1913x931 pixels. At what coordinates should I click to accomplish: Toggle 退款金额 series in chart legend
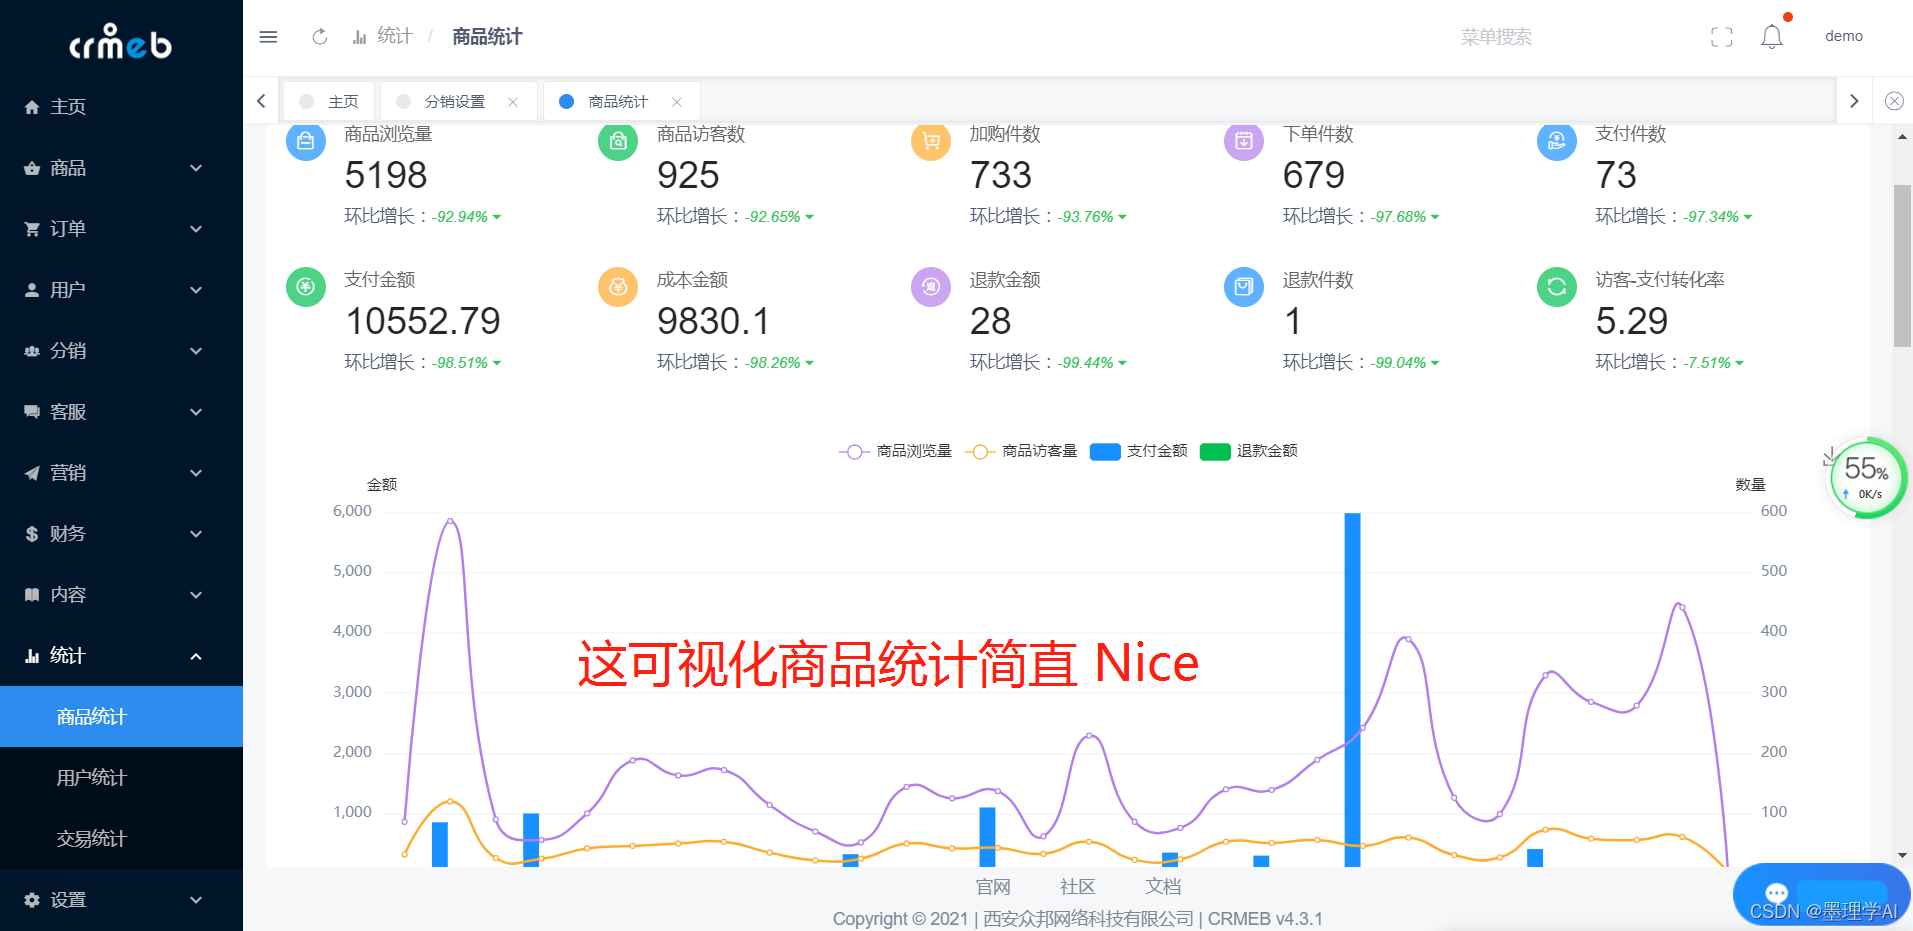tap(1248, 451)
